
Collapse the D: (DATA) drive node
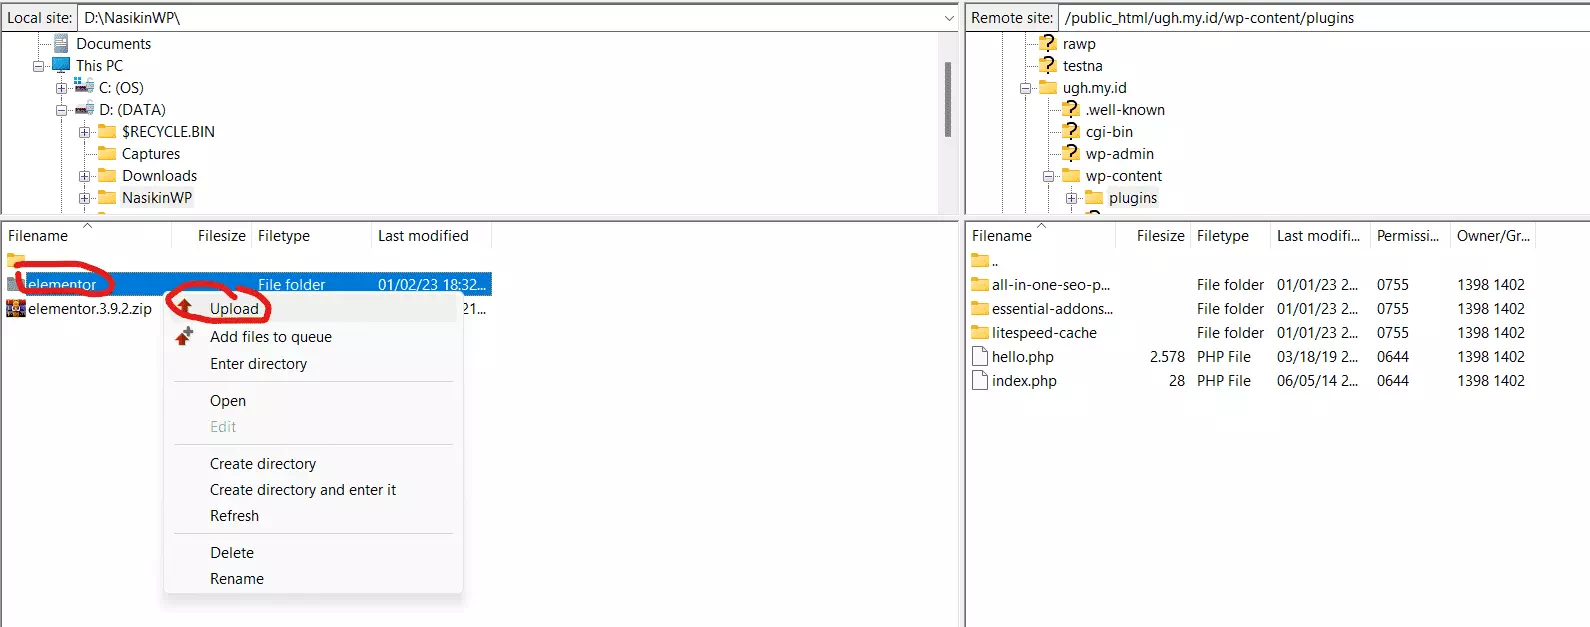(x=62, y=110)
